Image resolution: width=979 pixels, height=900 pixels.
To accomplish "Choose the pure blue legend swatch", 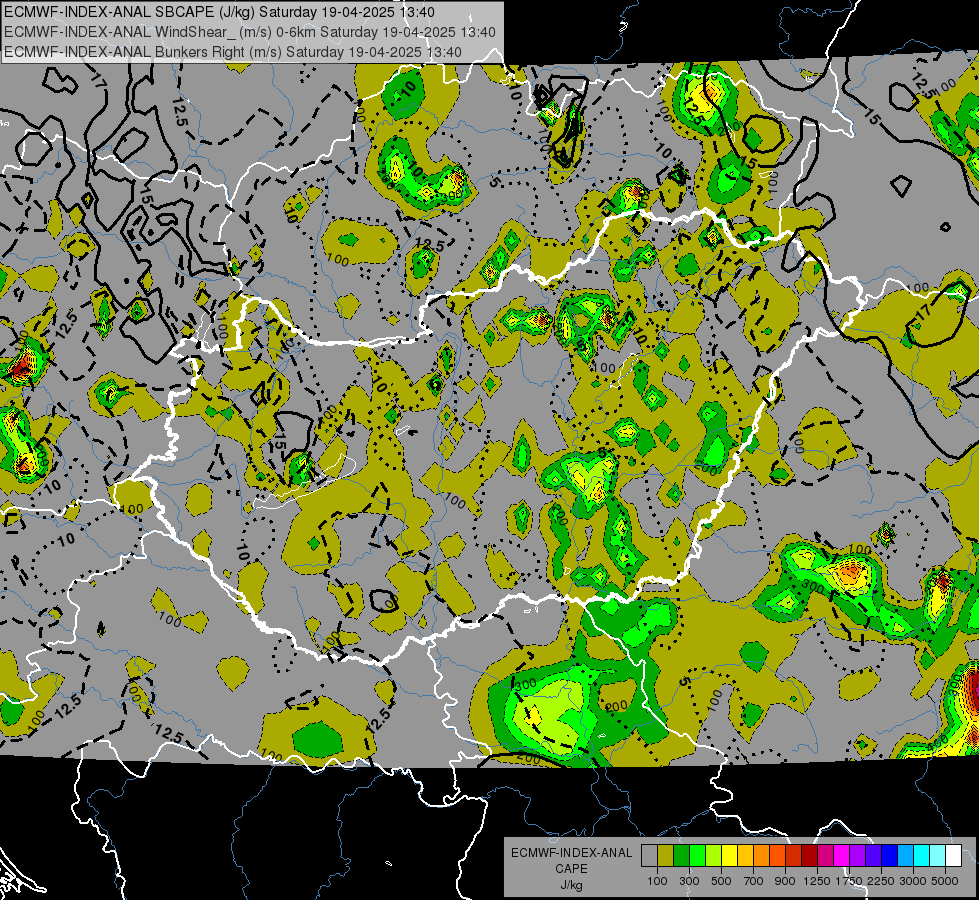I will 890,855.
